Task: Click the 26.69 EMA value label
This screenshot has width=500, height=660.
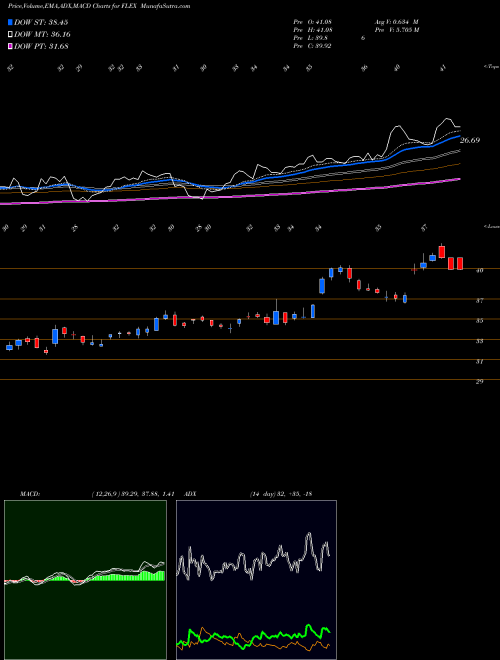Action: pos(470,141)
